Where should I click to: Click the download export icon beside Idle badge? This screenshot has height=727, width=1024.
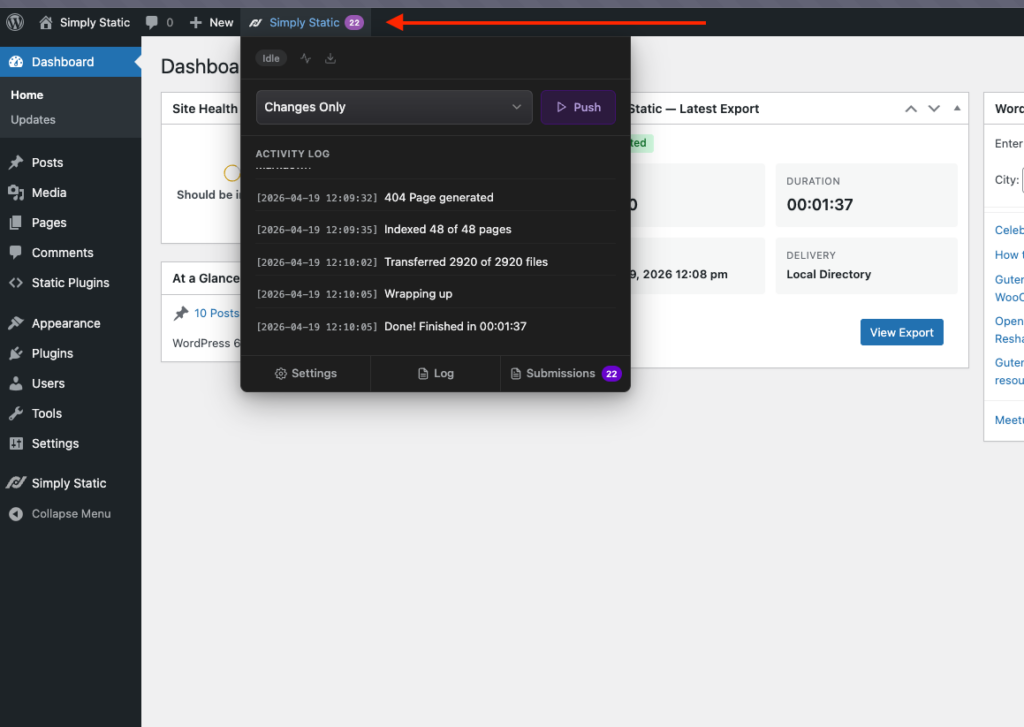coord(330,58)
